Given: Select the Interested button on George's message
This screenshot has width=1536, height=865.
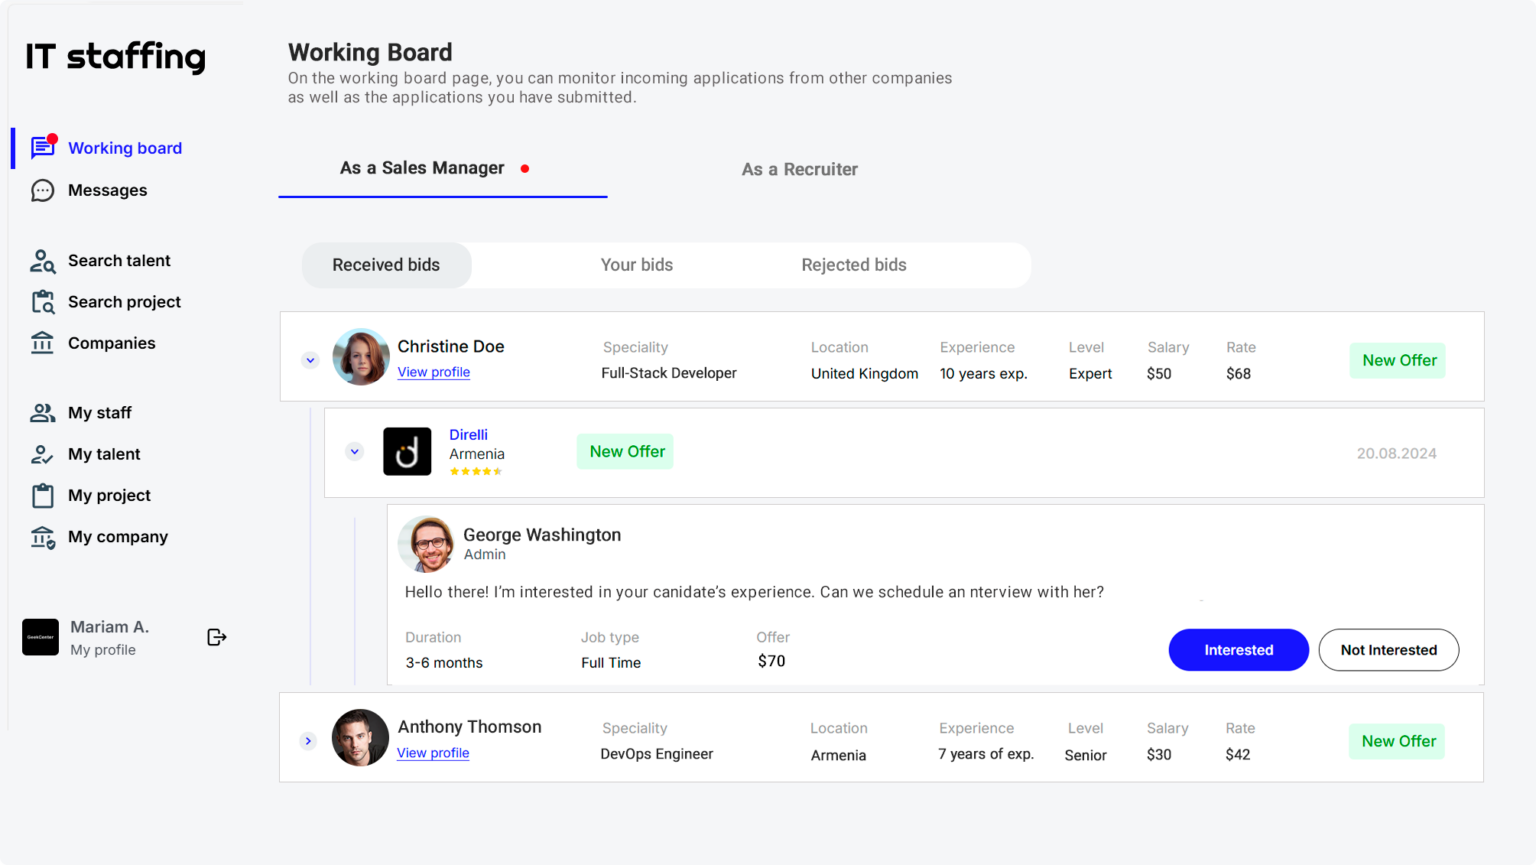Looking at the screenshot, I should [x=1238, y=649].
